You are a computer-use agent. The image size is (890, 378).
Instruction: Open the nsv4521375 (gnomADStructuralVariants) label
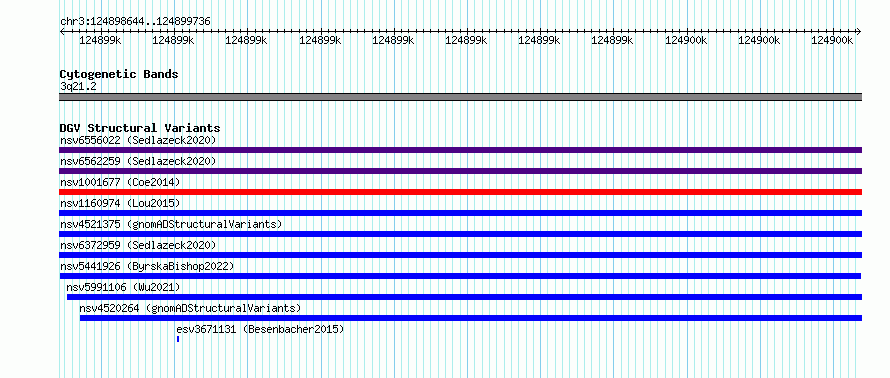point(171,224)
